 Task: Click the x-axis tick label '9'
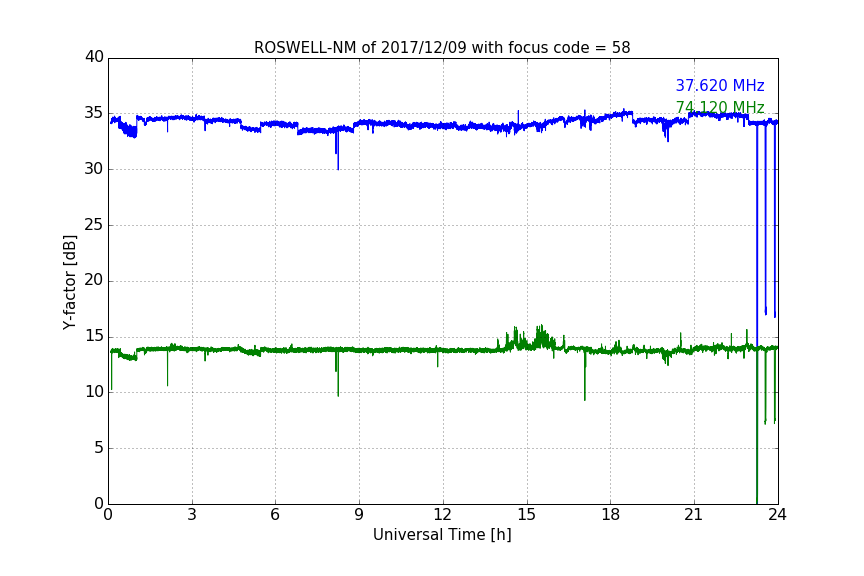coord(359,515)
